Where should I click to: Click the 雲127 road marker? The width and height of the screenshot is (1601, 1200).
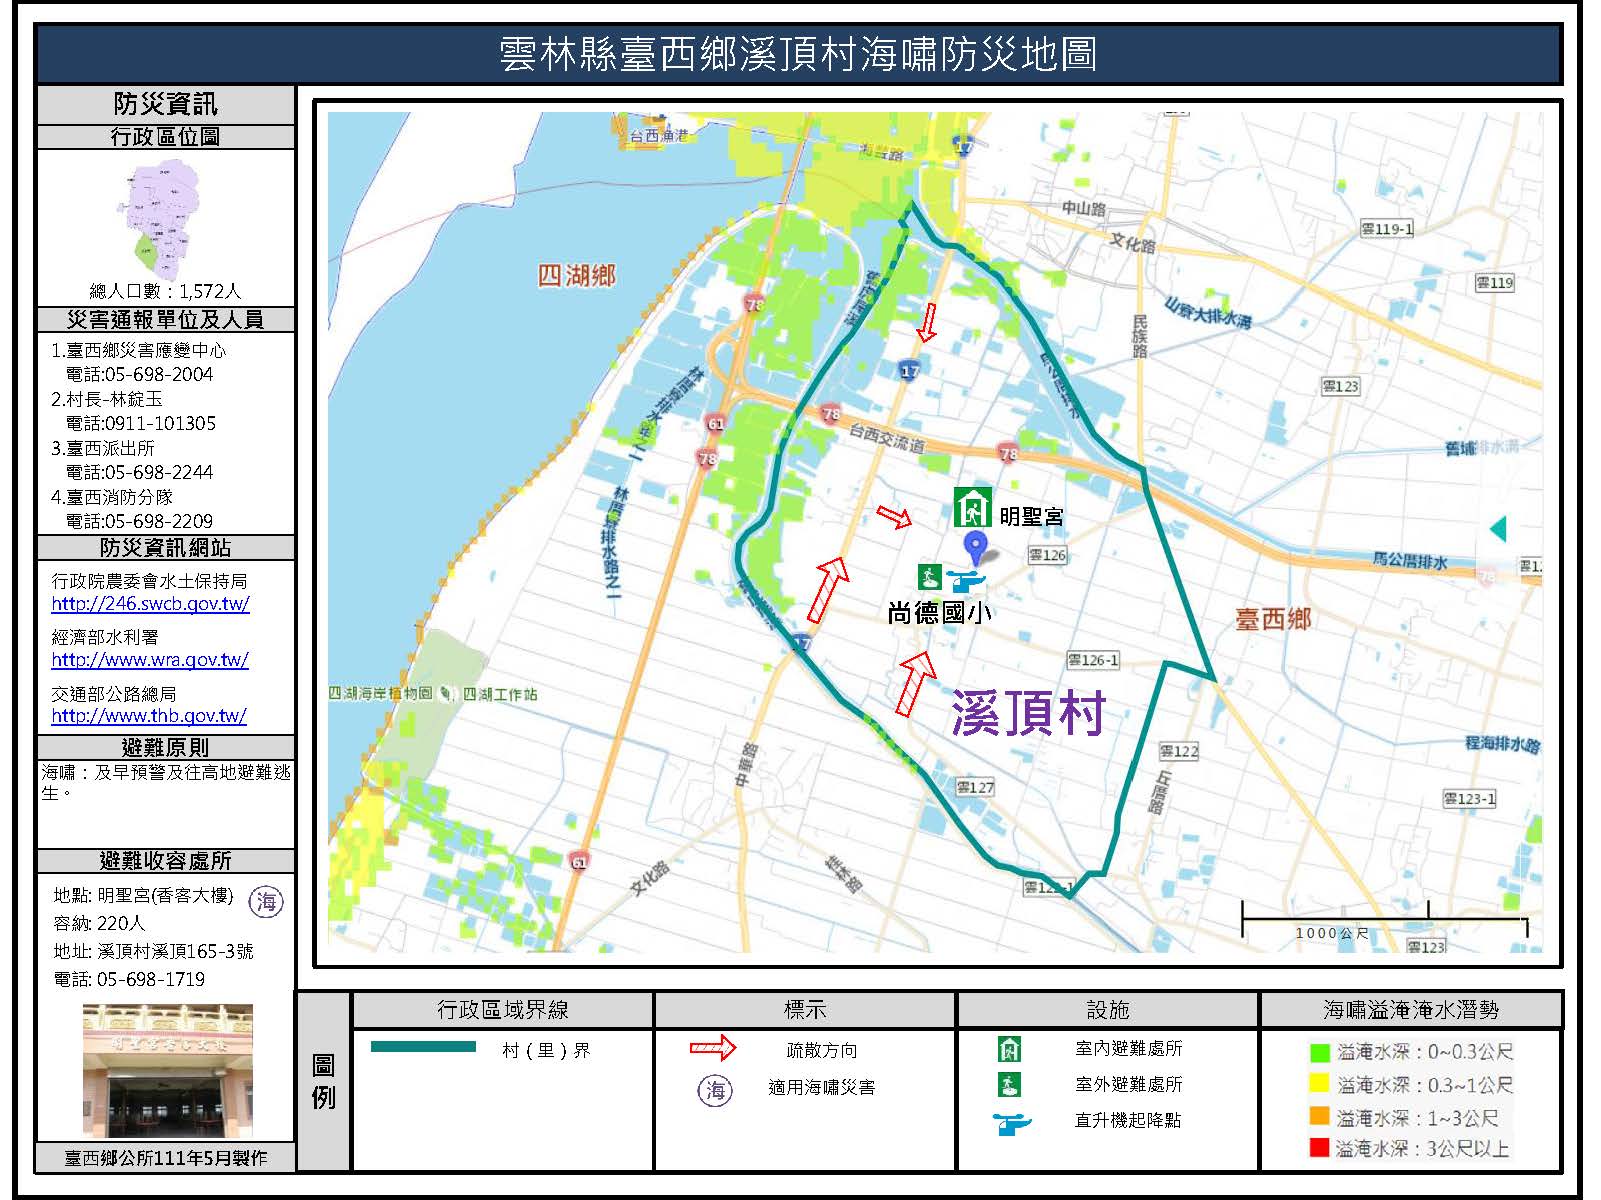pyautogui.click(x=975, y=787)
